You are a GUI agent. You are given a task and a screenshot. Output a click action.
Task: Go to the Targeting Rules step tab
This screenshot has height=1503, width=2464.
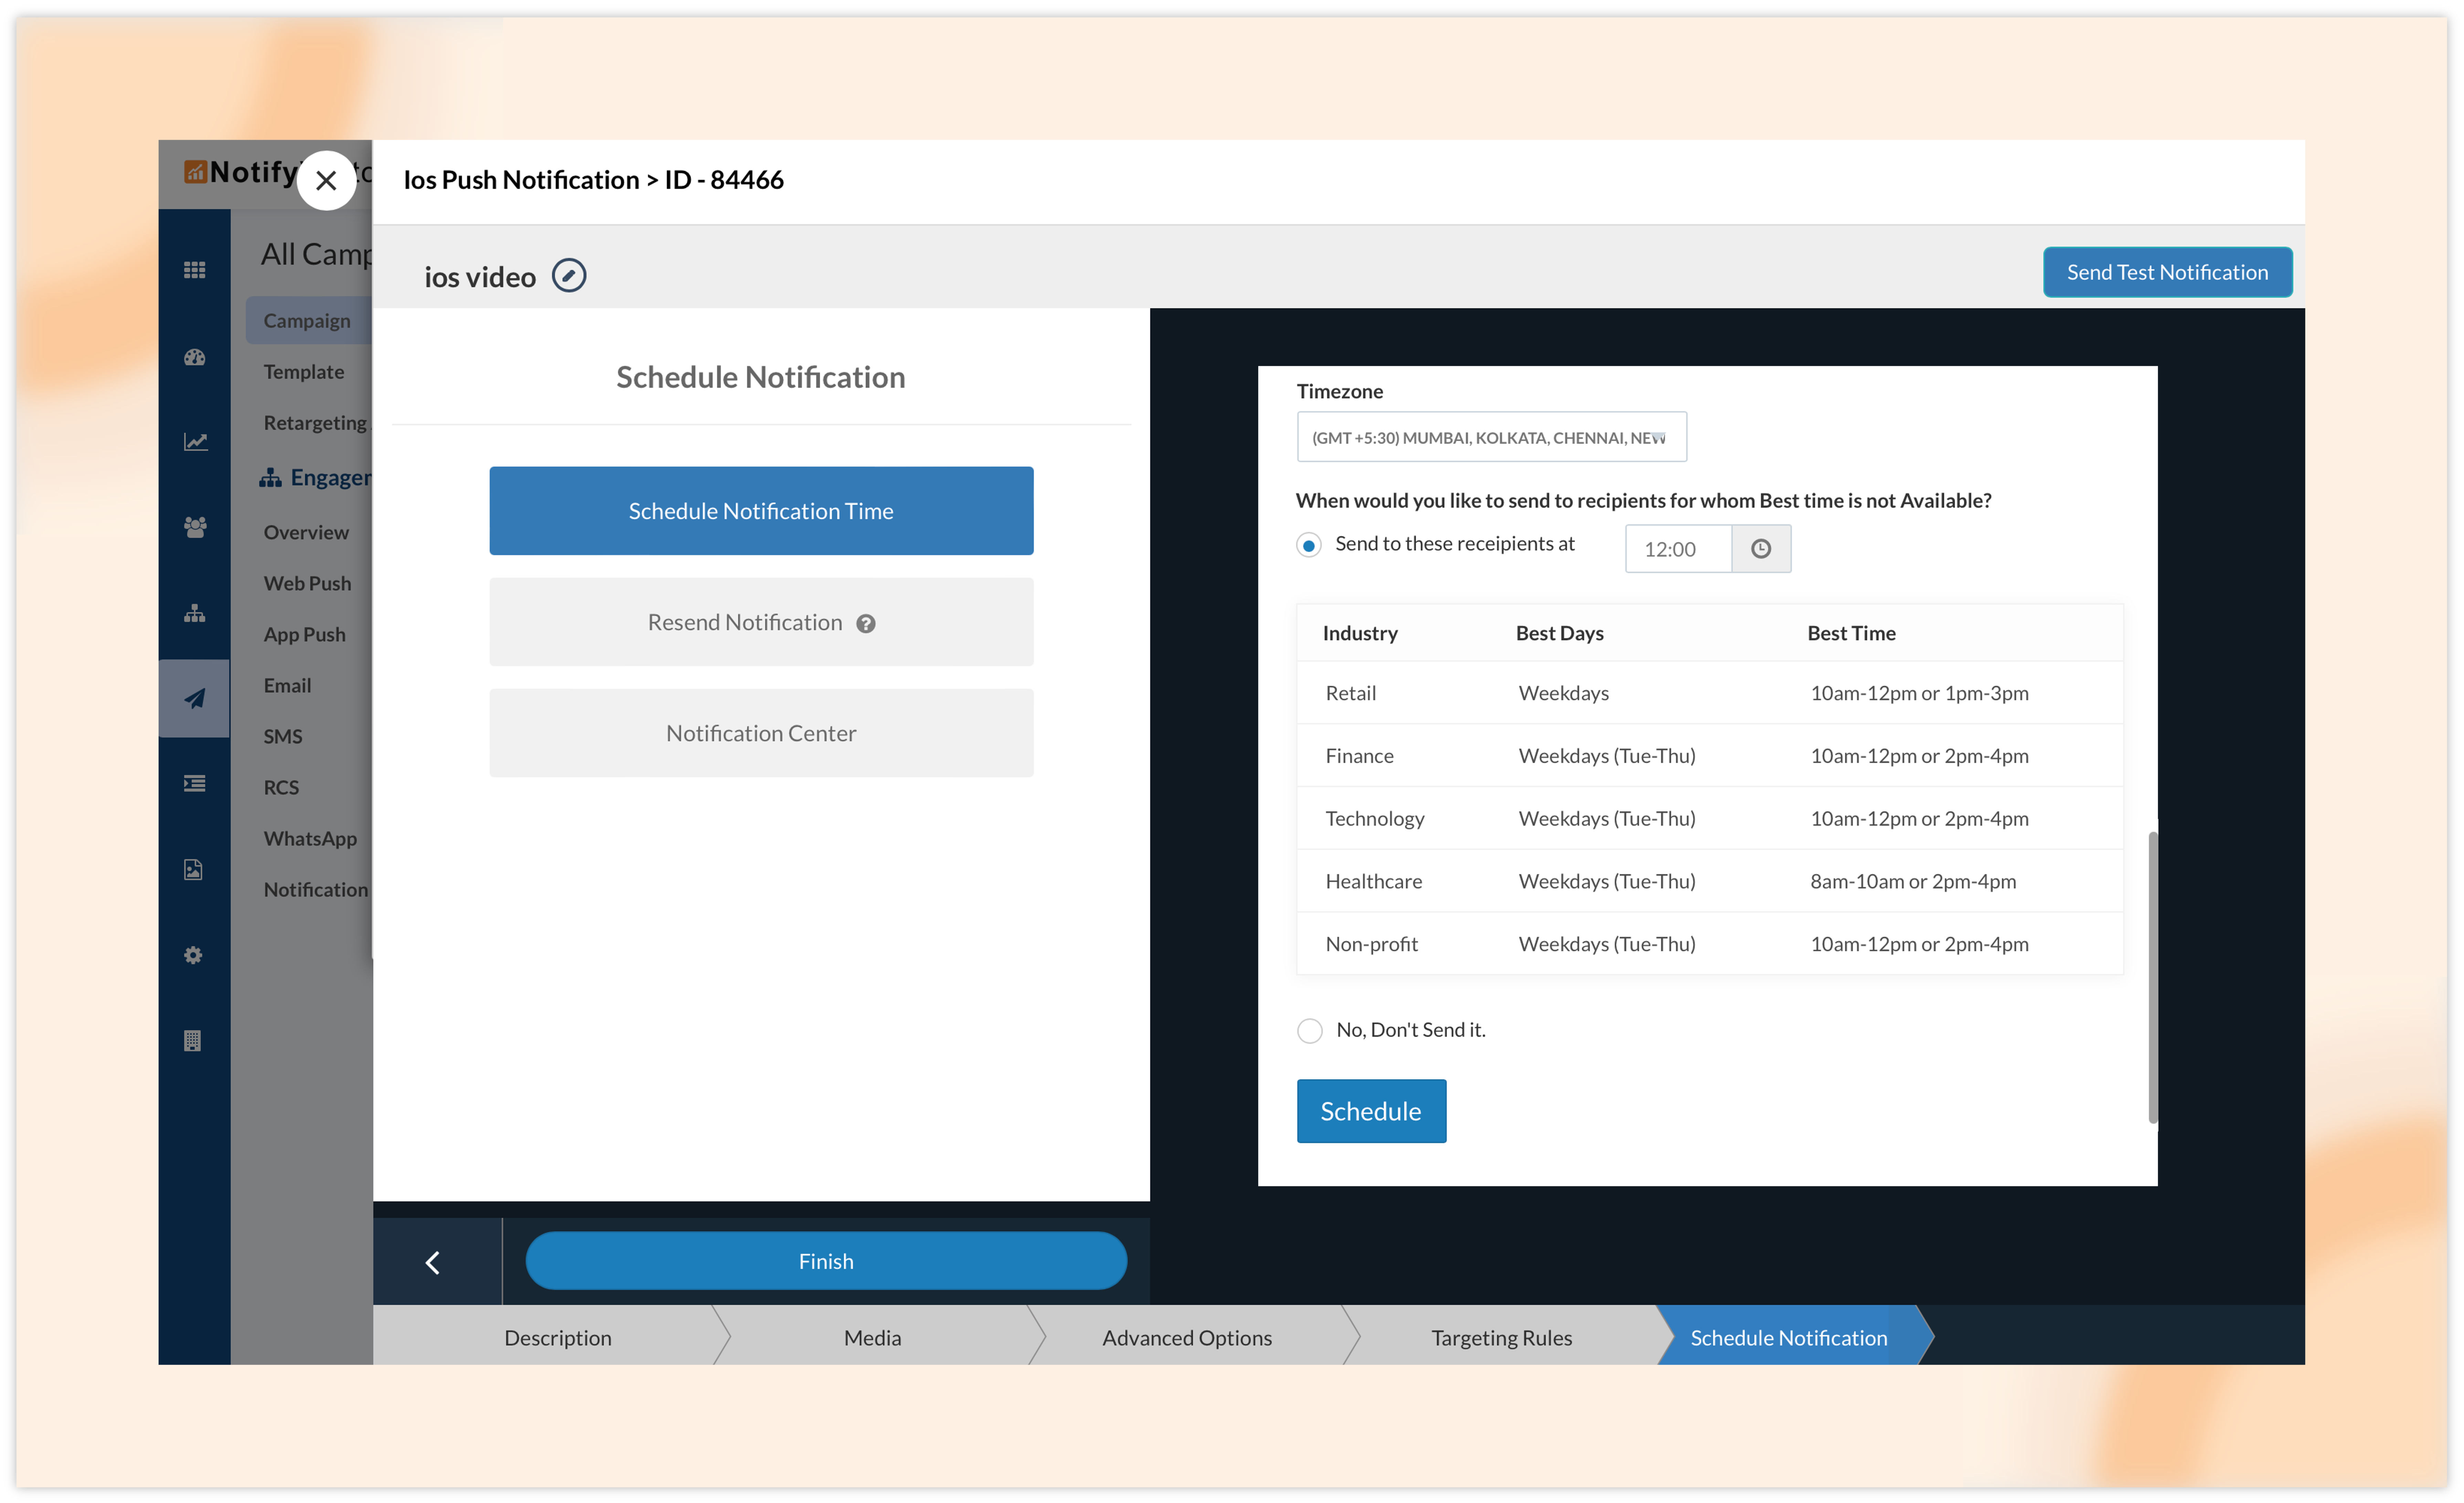[x=1501, y=1337]
